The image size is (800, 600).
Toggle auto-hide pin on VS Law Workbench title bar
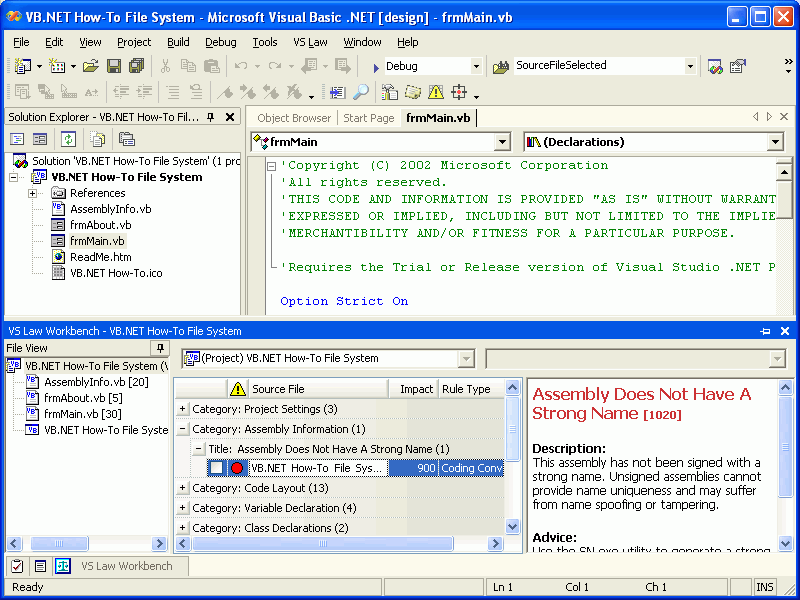[x=765, y=331]
